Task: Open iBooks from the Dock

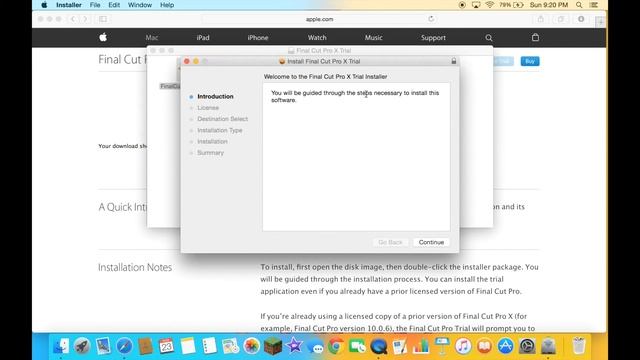Action: [x=484, y=346]
